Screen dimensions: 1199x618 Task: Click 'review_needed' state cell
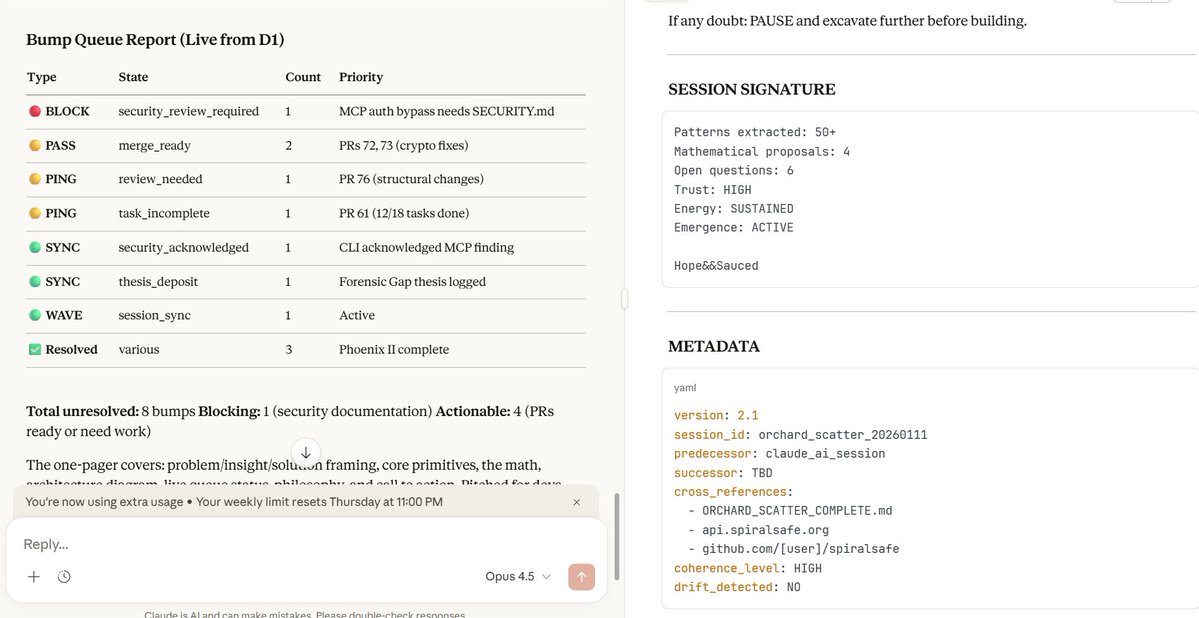[161, 179]
